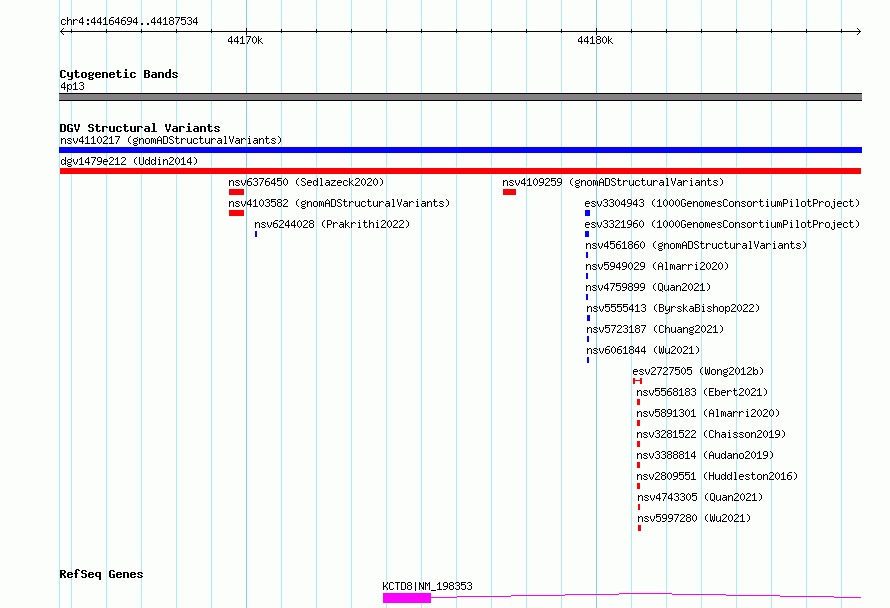890x608 pixels.
Task: Click the DGV Structural Variants track heading
Action: tap(140, 128)
